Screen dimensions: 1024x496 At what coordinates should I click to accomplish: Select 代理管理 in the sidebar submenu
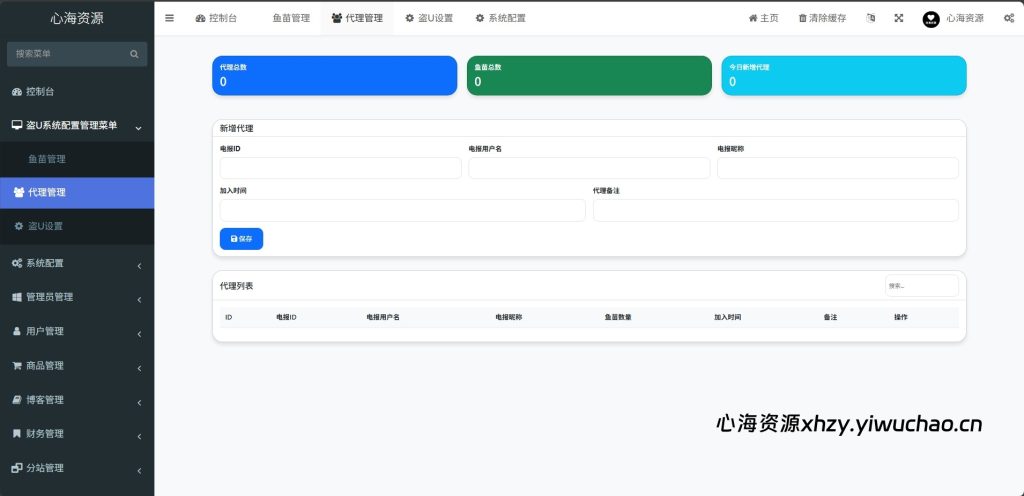pyautogui.click(x=77, y=193)
